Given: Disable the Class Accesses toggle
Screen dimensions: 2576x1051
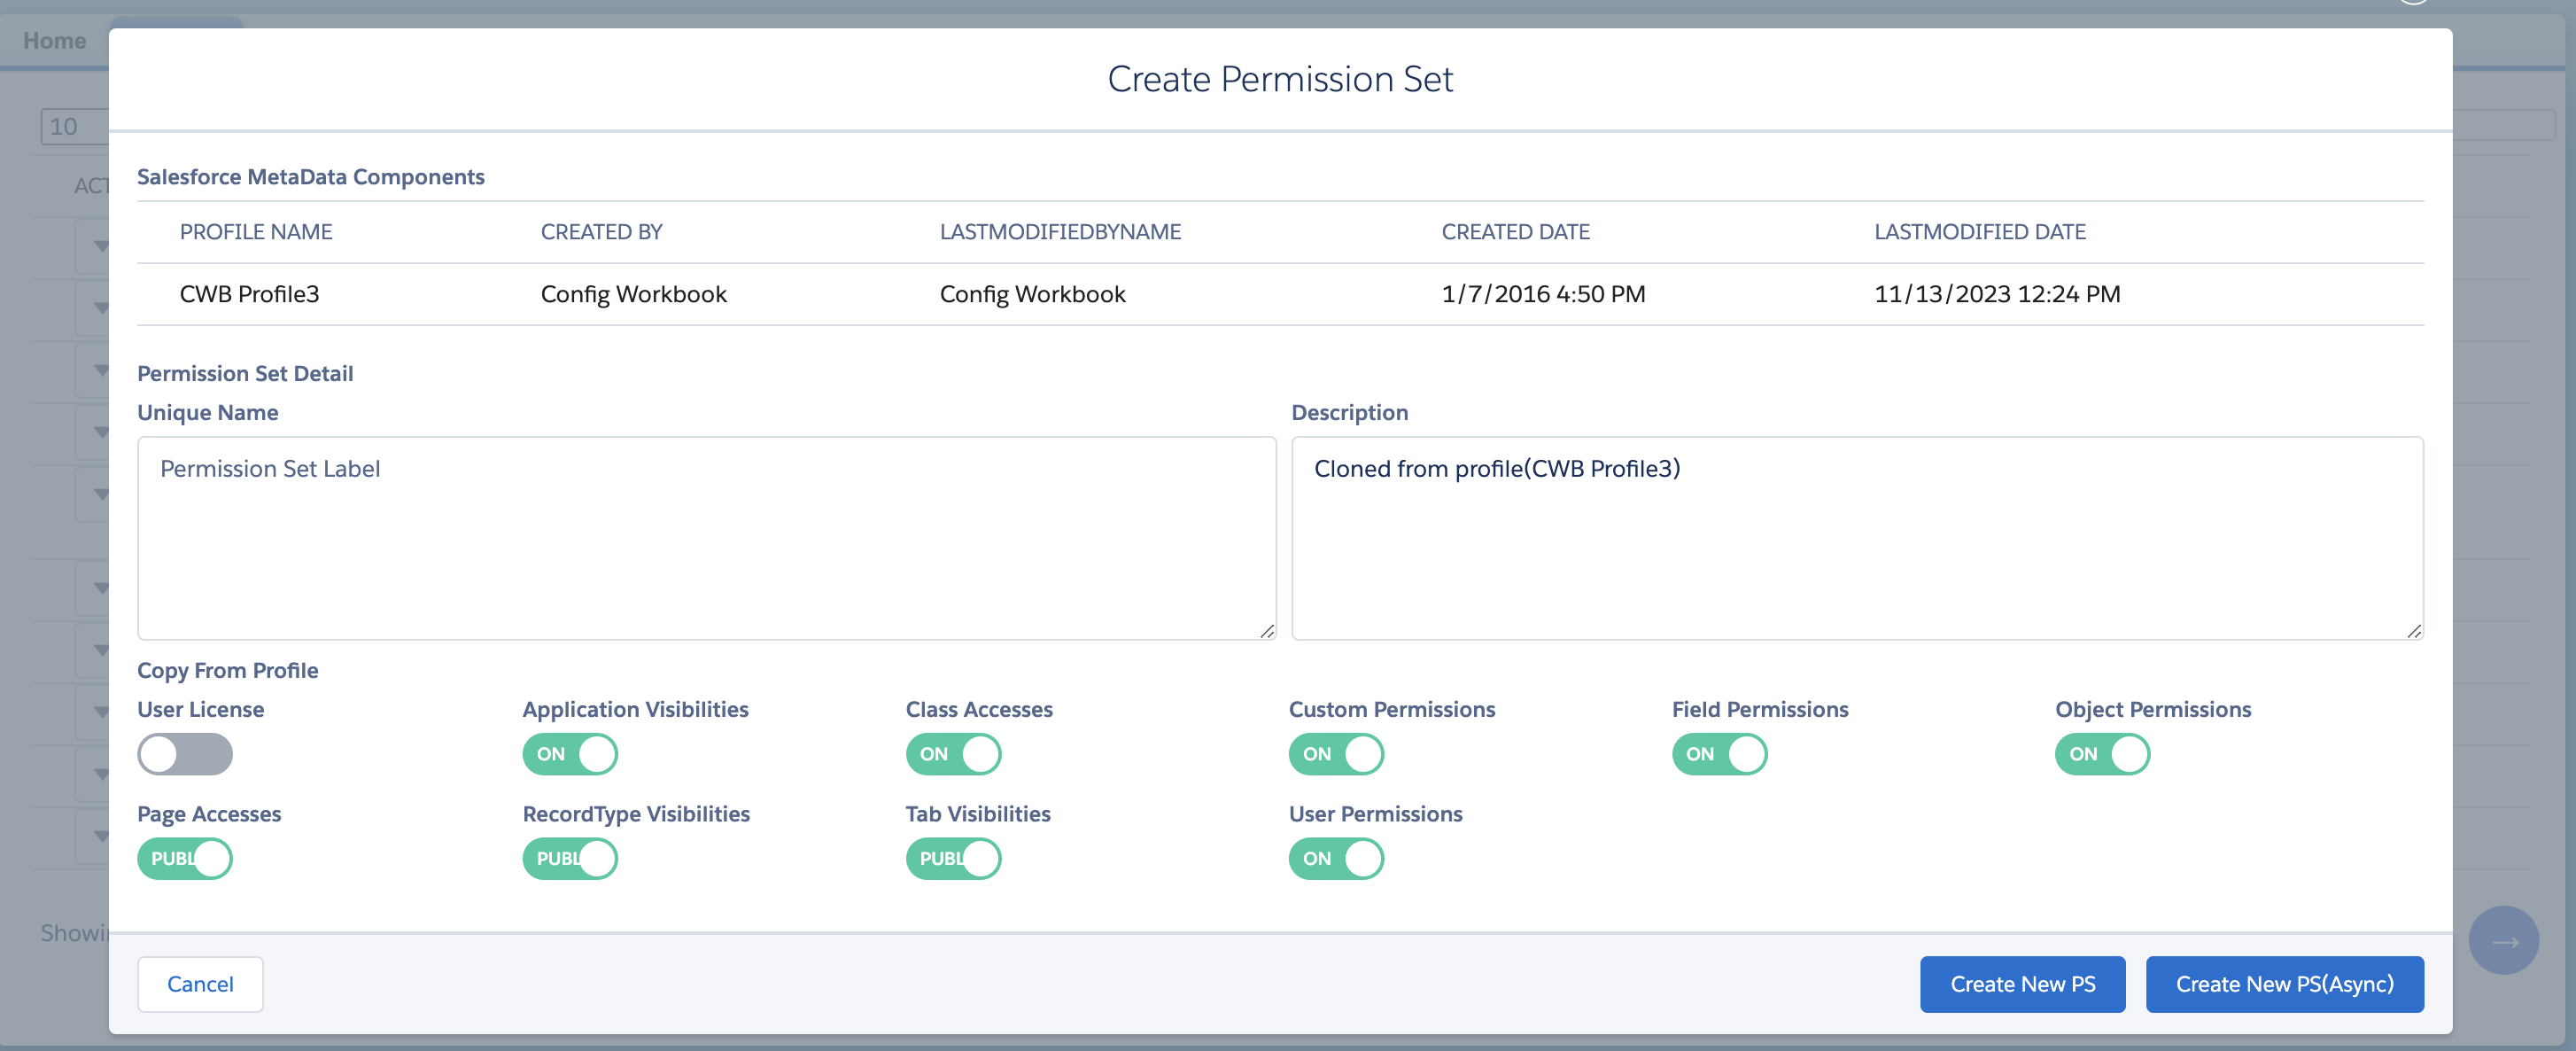Looking at the screenshot, I should 953,753.
